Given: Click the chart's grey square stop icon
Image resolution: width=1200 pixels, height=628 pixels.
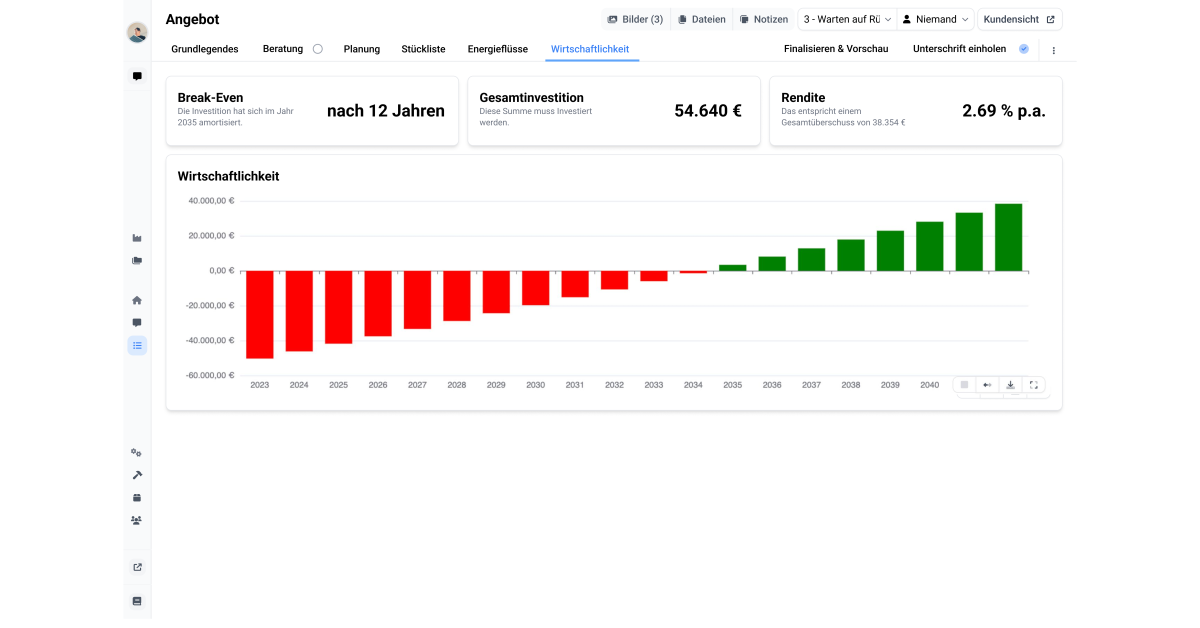Looking at the screenshot, I should [964, 385].
